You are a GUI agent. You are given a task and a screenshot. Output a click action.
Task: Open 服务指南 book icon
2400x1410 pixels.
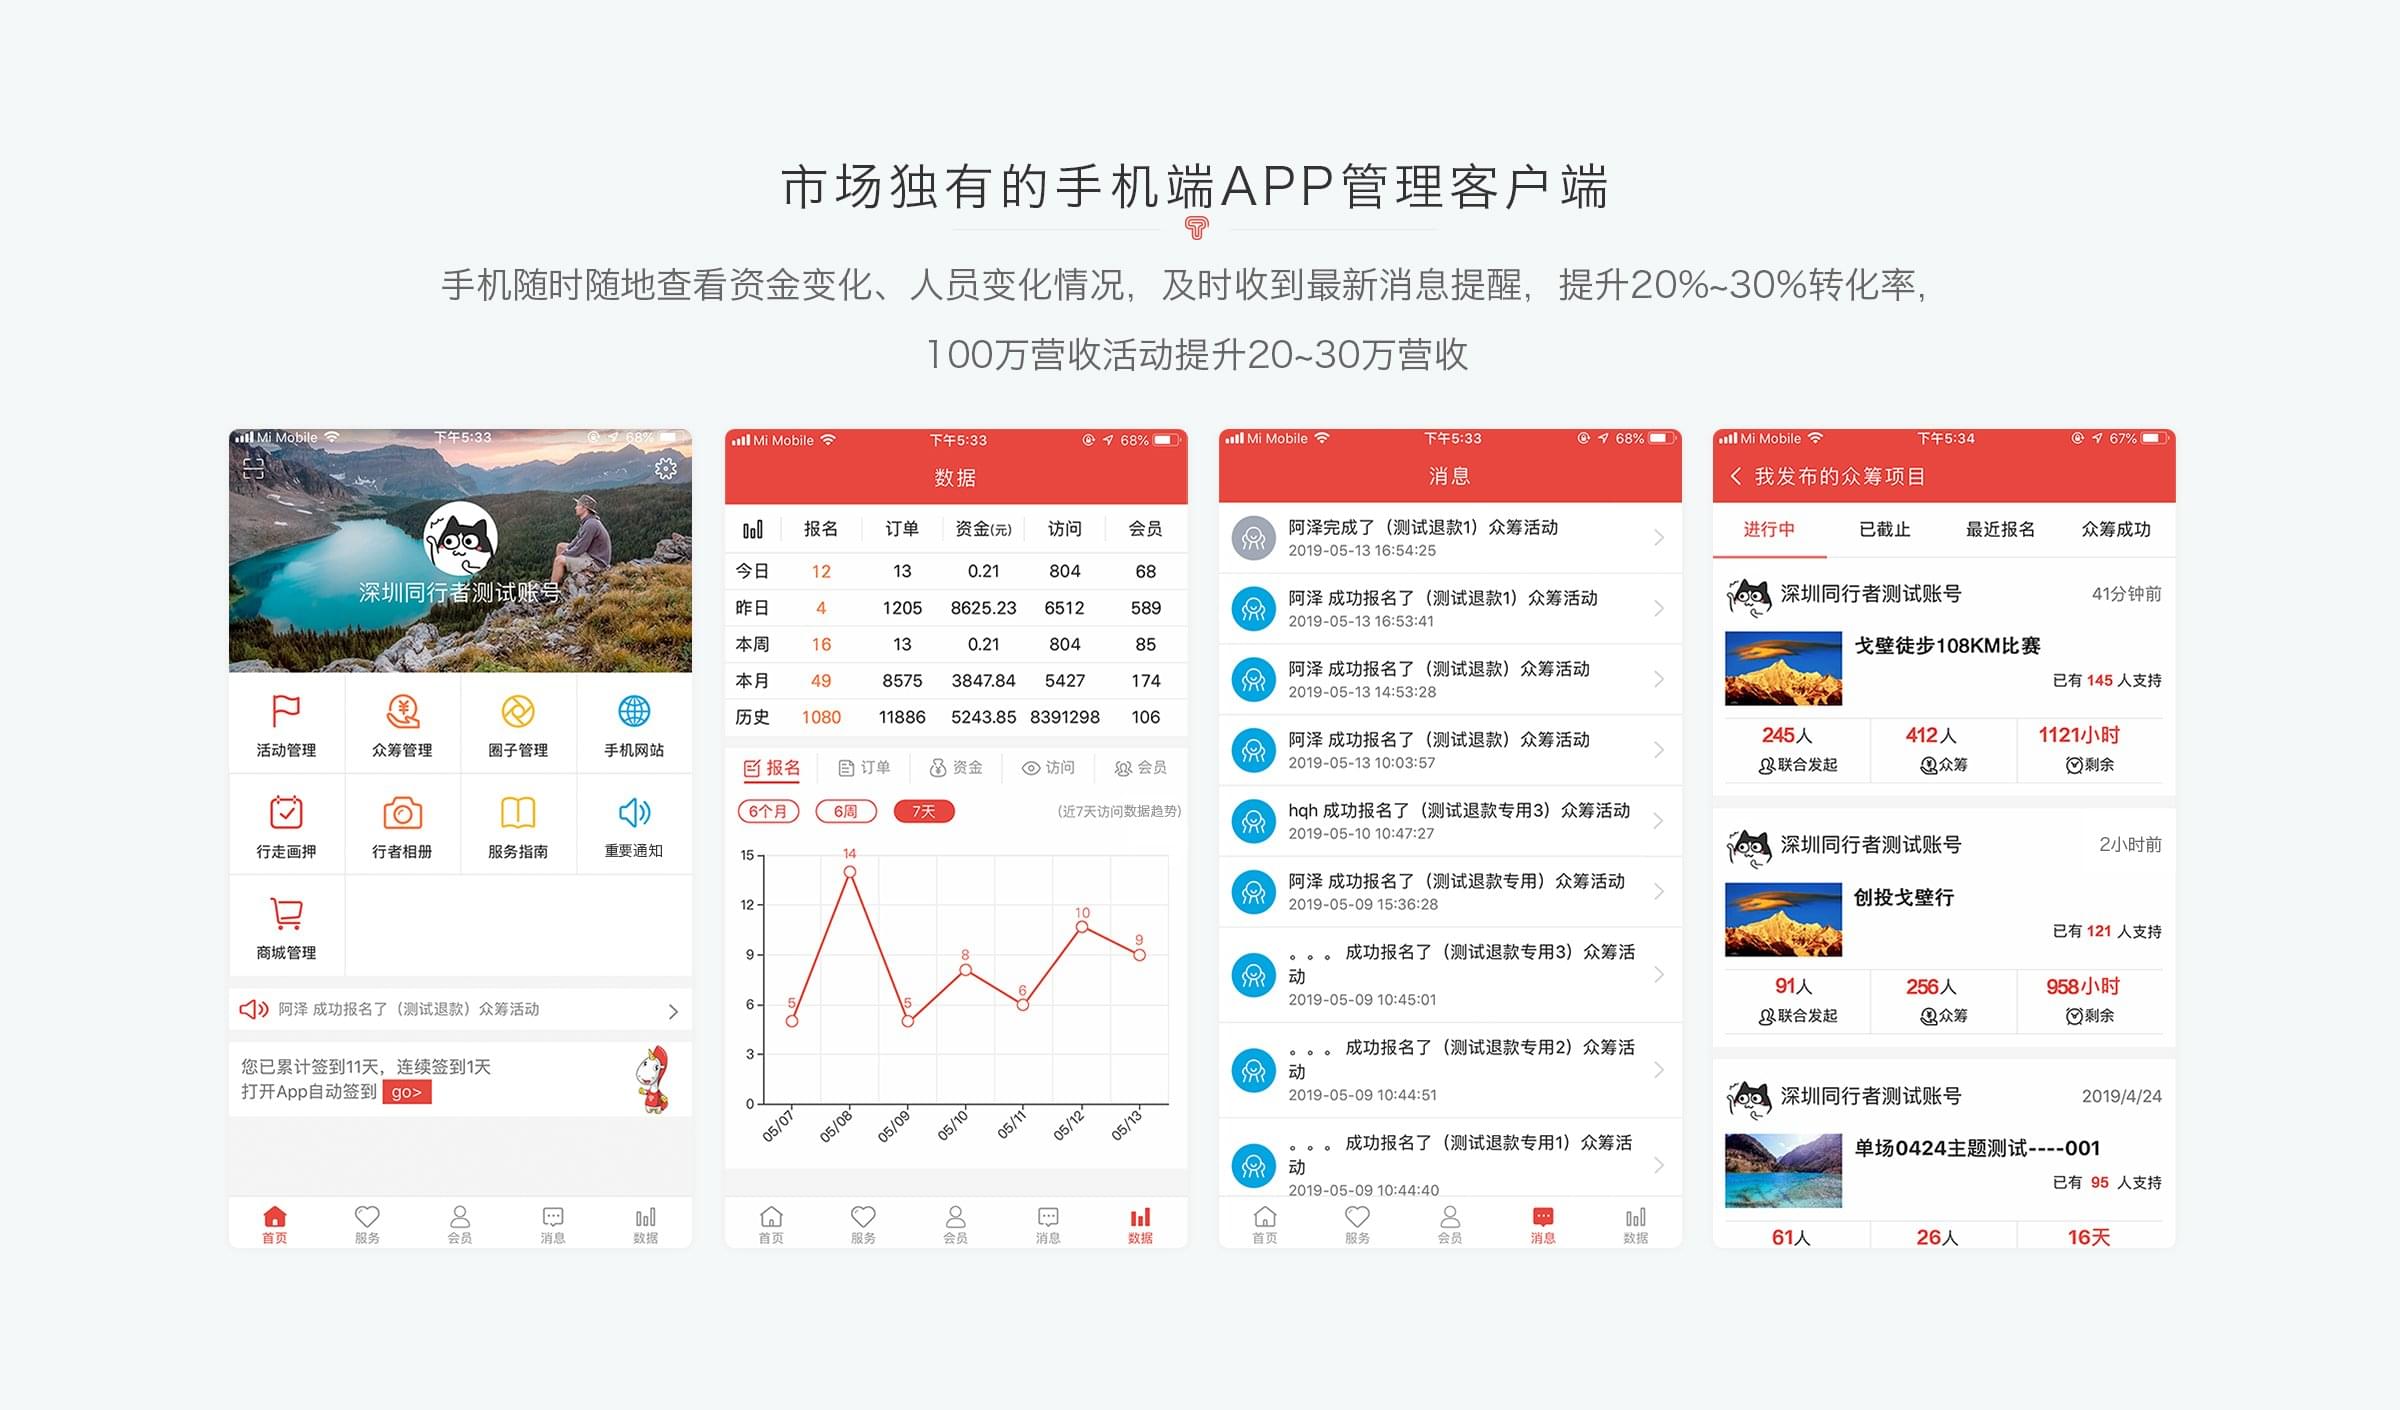tap(518, 813)
